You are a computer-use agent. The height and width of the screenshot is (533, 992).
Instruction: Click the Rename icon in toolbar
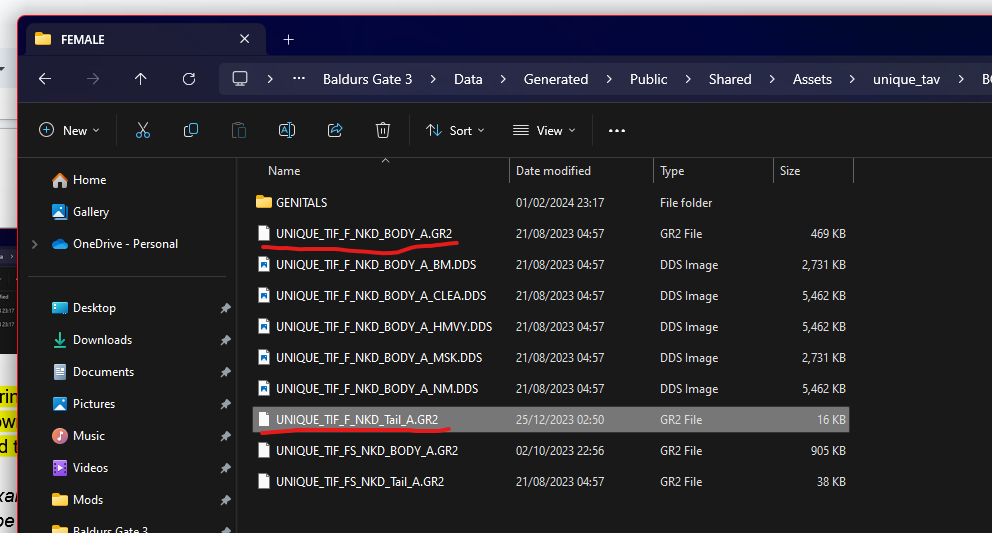click(286, 130)
